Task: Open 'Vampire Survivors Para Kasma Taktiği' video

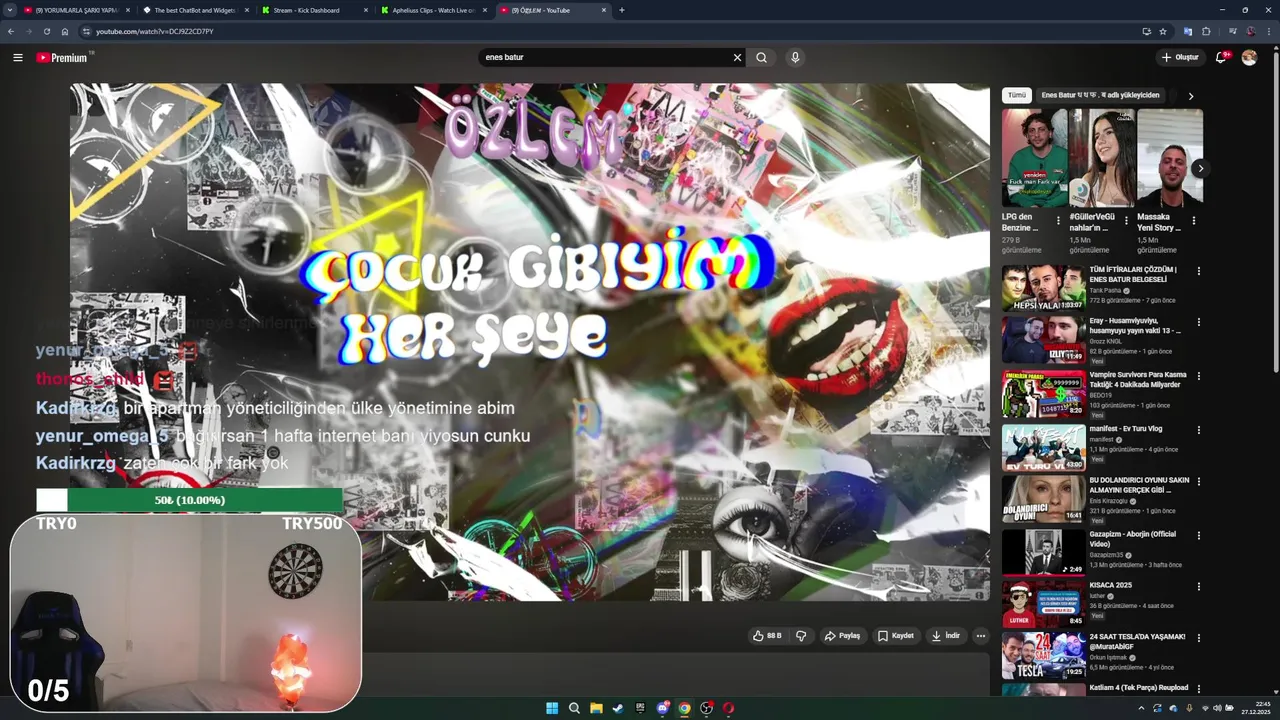Action: (1138, 379)
